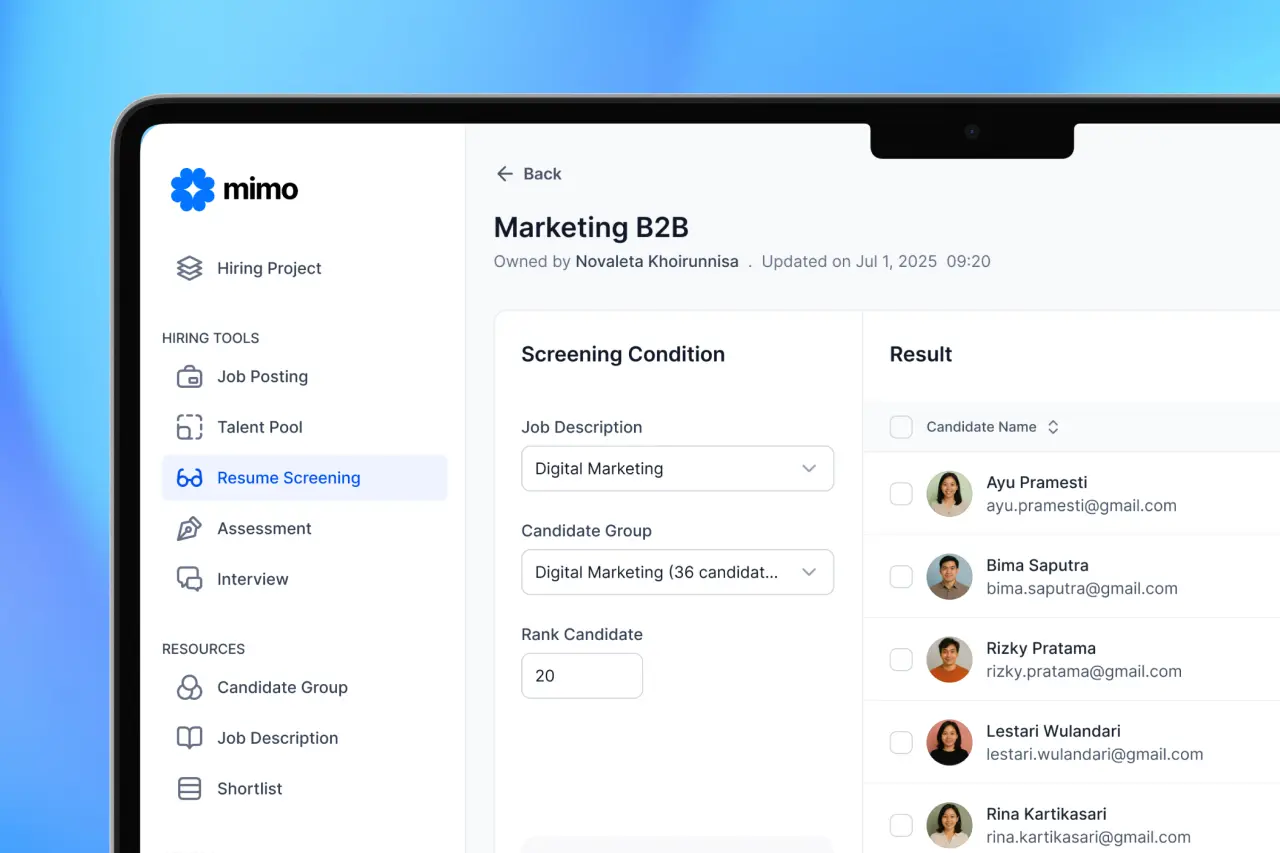The height and width of the screenshot is (853, 1280).
Task: Click the Hiring Project layers icon
Action: point(189,268)
